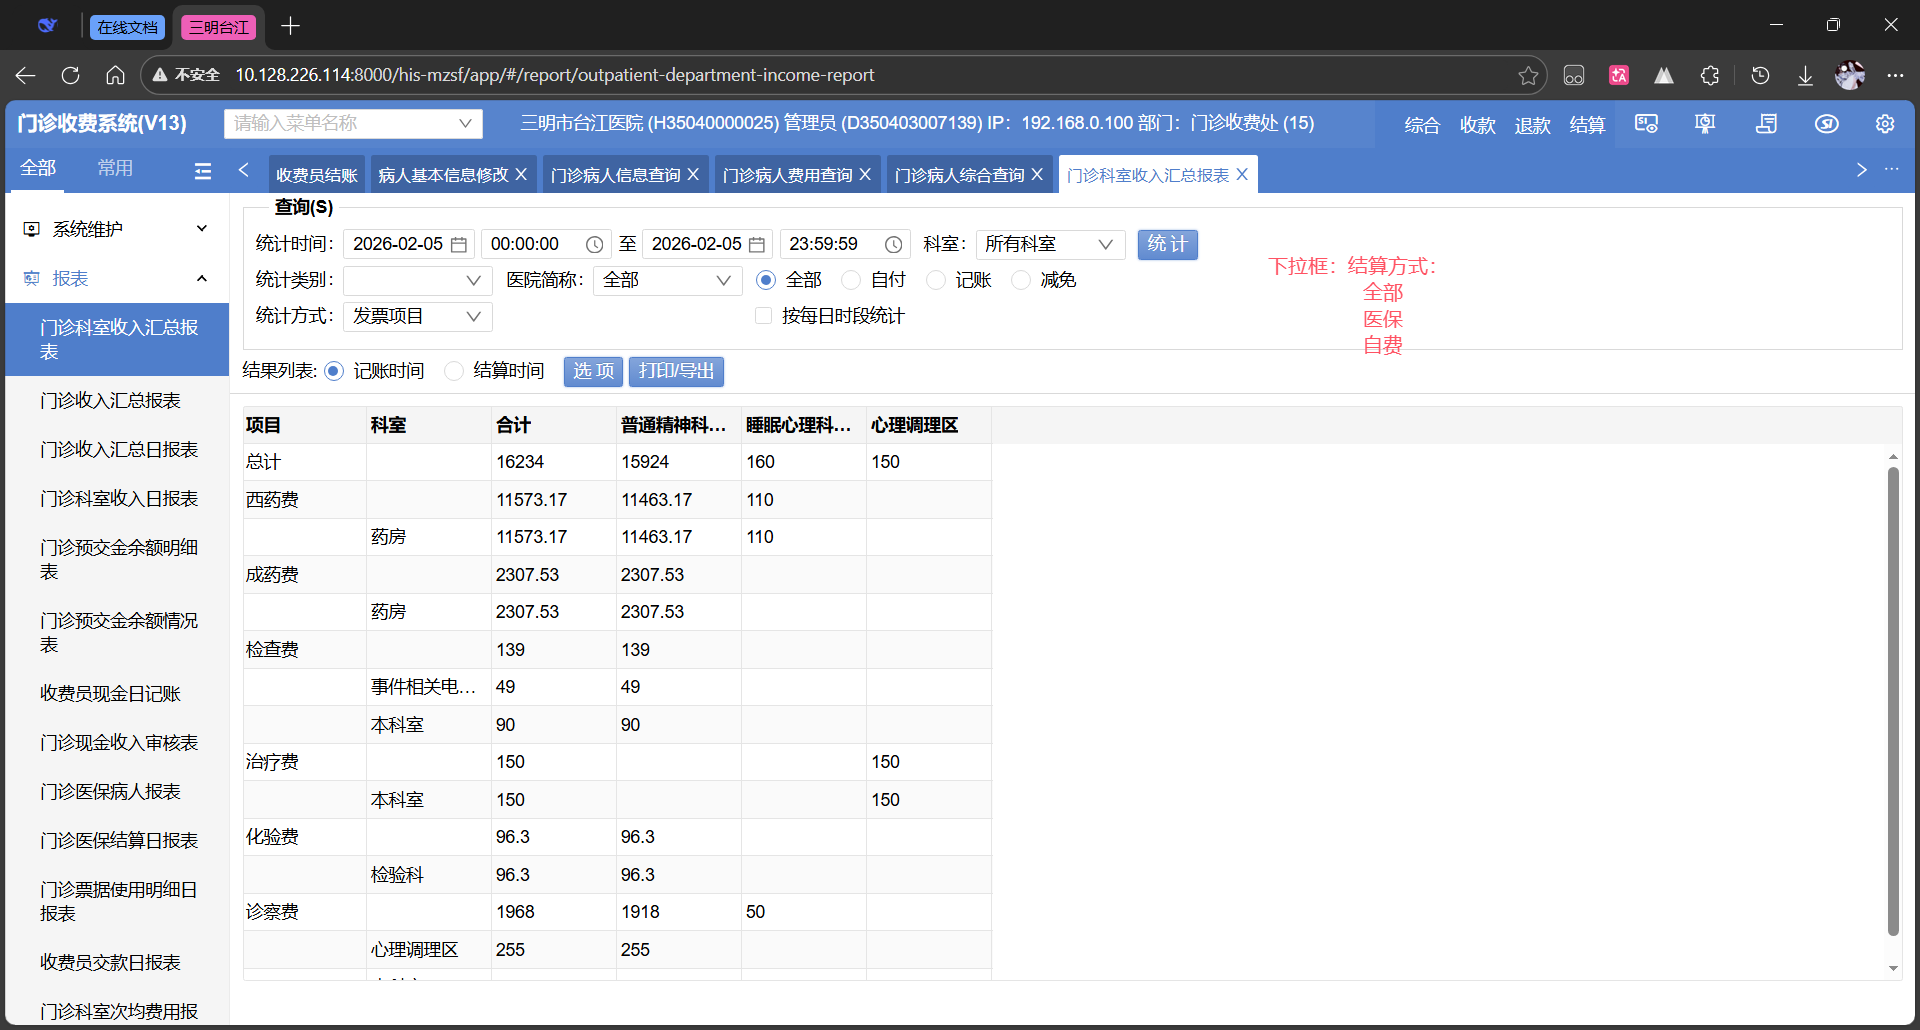Viewport: 1920px width, 1030px height.
Task: Select the 结算时间 result list radio
Action: click(454, 371)
